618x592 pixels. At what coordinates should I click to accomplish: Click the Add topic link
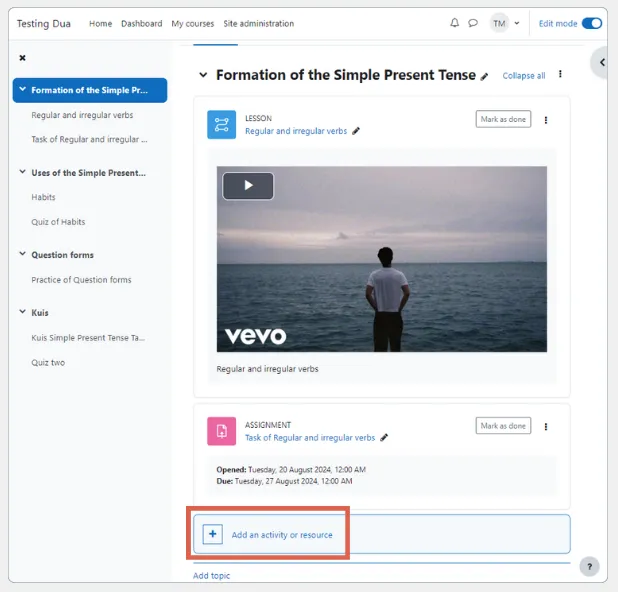(211, 576)
